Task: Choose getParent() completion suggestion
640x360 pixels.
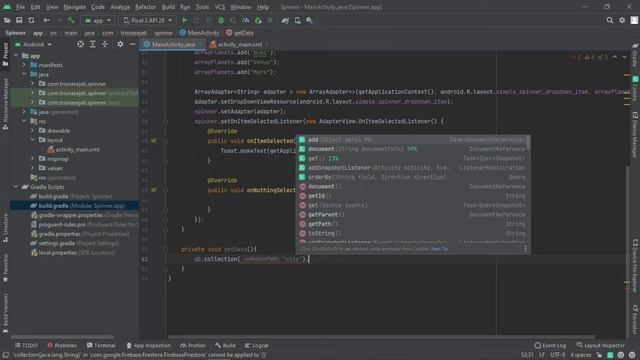Action: [412, 215]
